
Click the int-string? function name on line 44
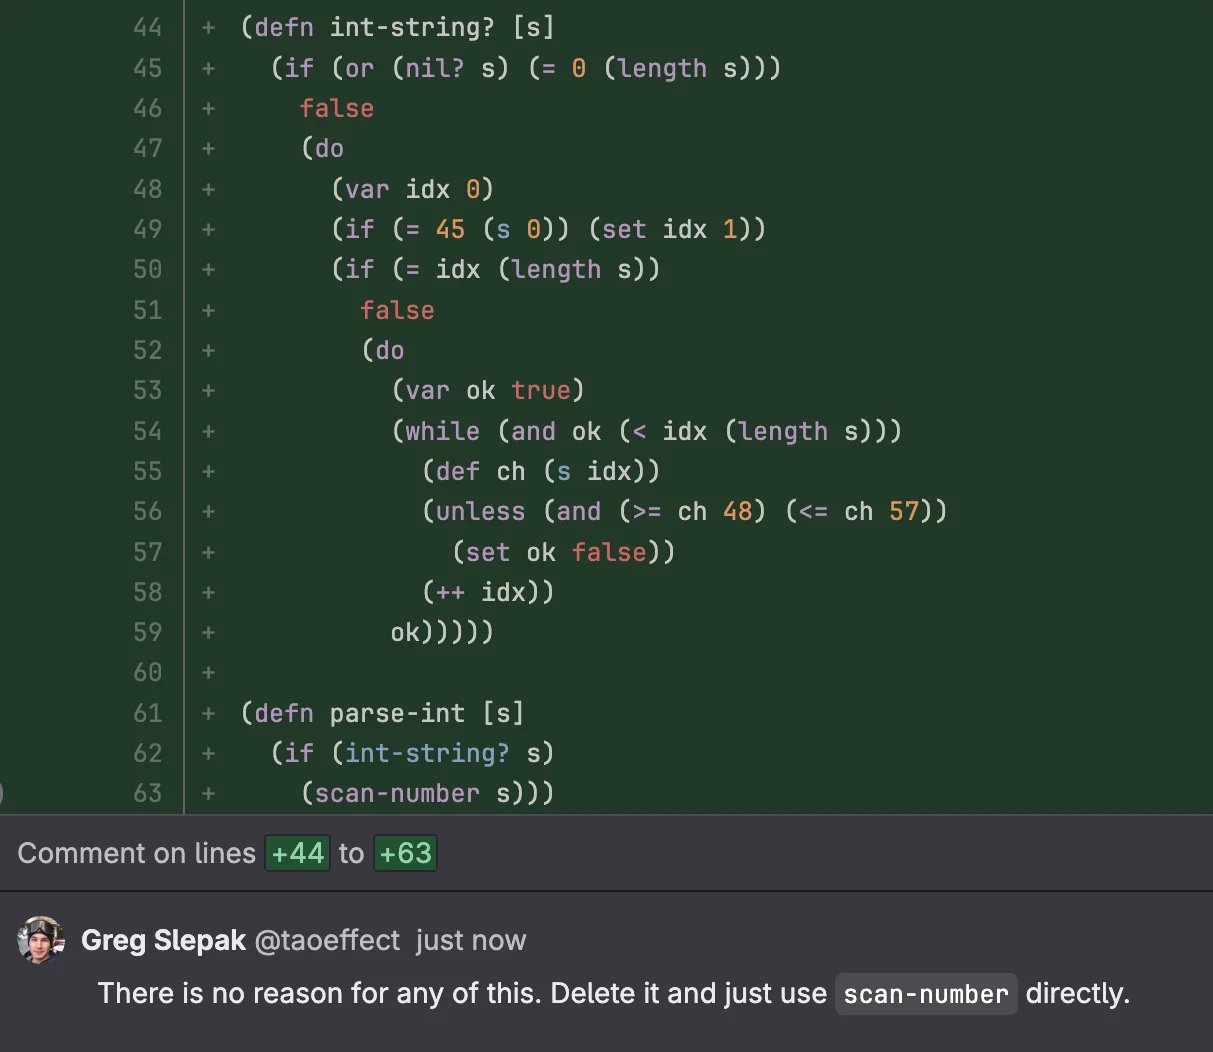pos(412,27)
